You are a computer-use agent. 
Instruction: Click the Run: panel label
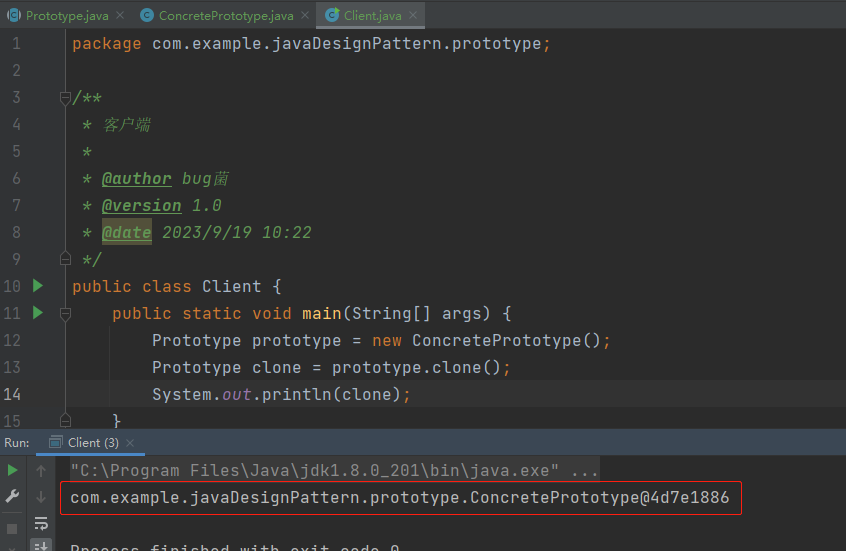tap(17, 443)
